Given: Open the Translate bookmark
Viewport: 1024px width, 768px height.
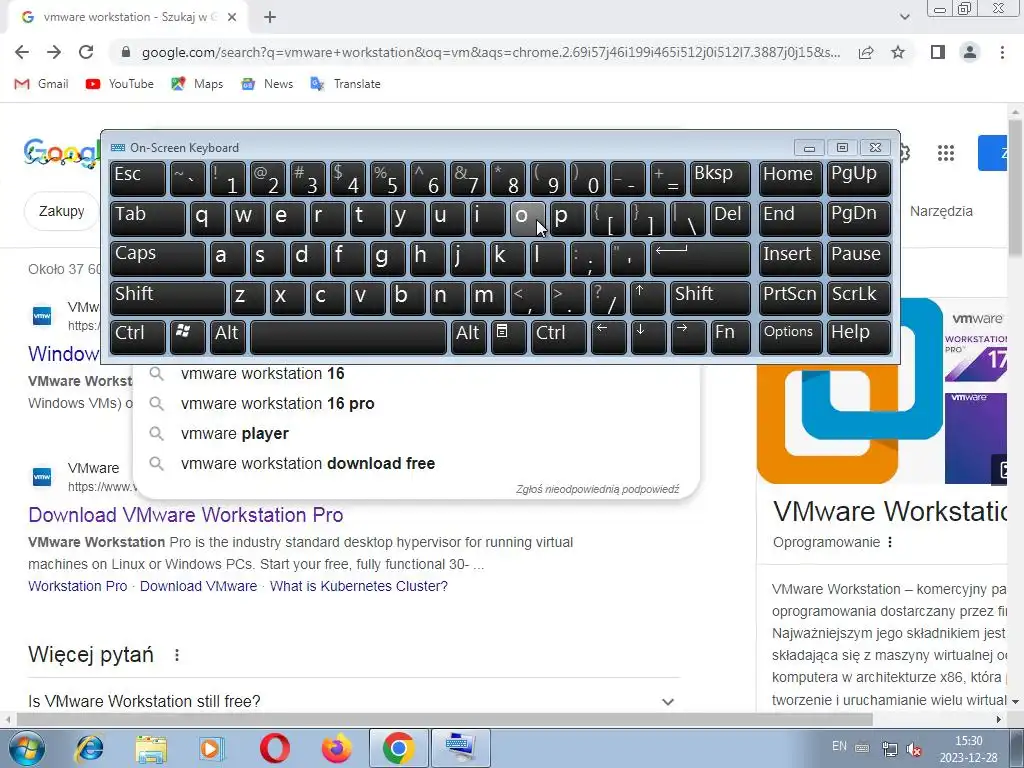Looking at the screenshot, I should (x=345, y=84).
